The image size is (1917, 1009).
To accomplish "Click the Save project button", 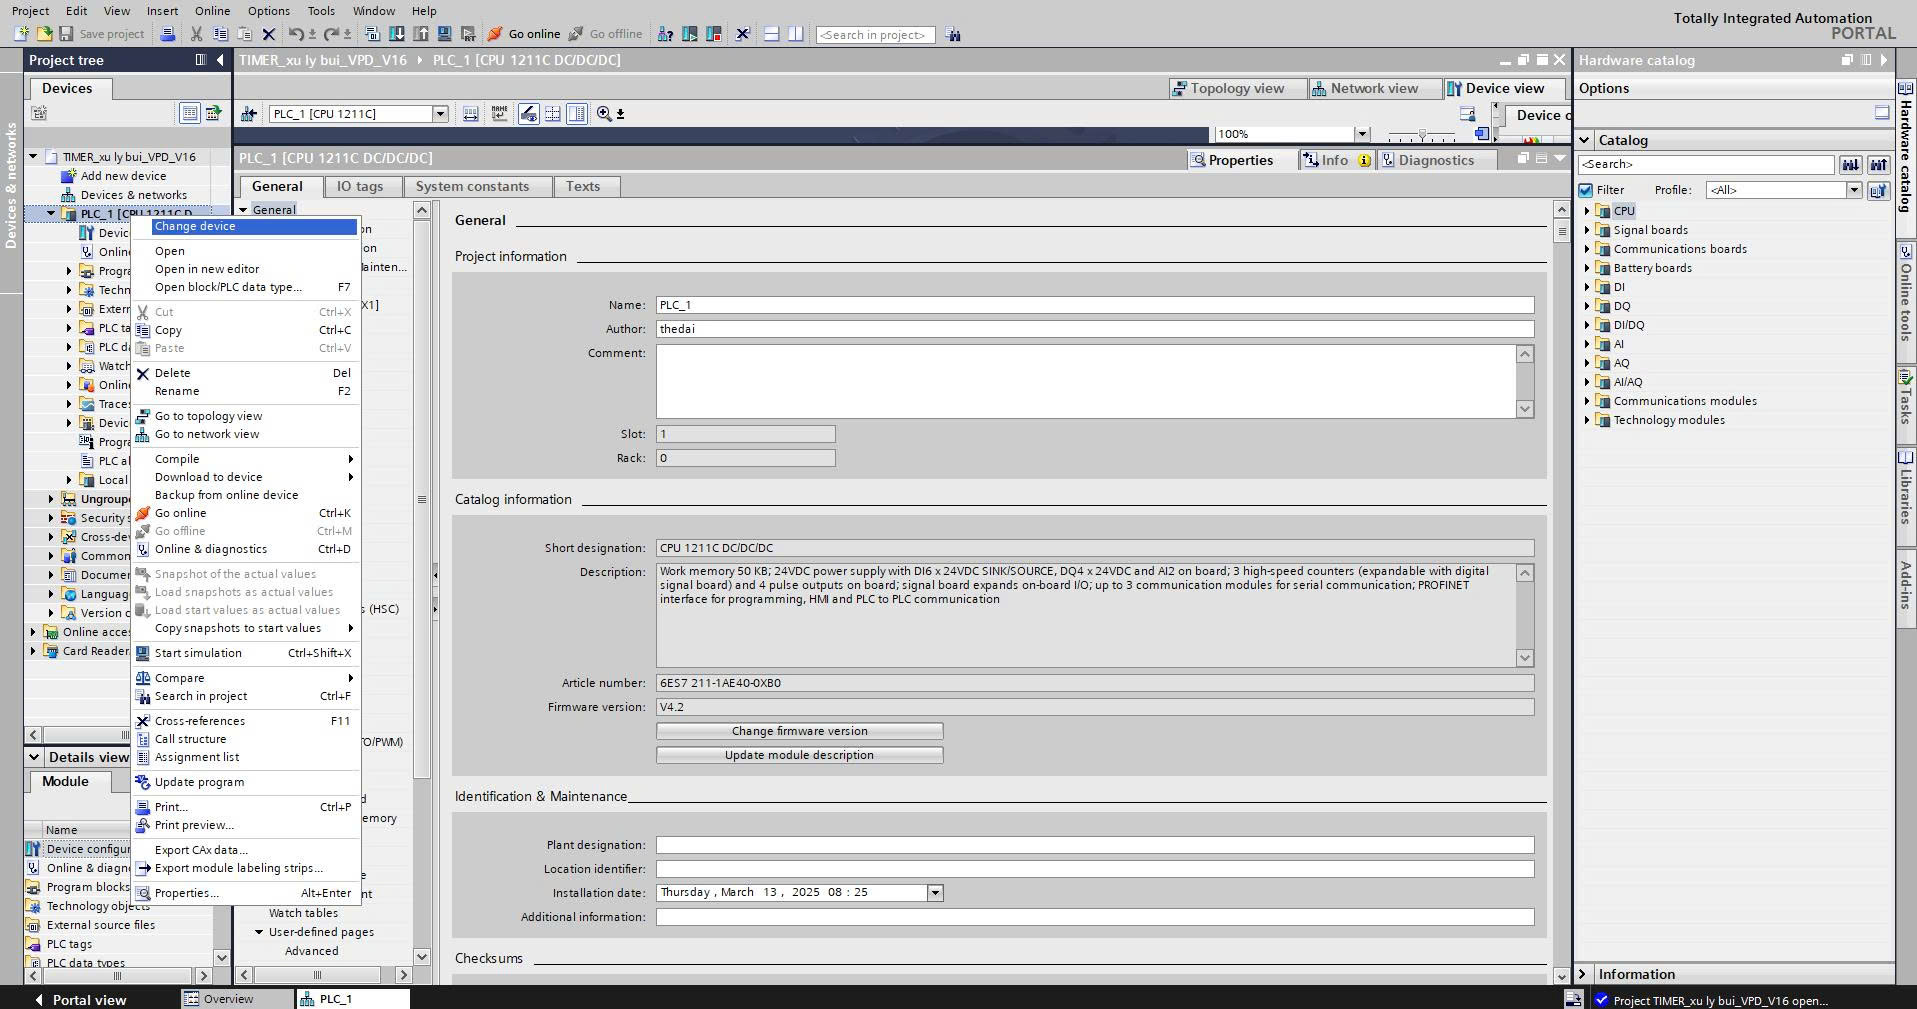I will tap(101, 34).
